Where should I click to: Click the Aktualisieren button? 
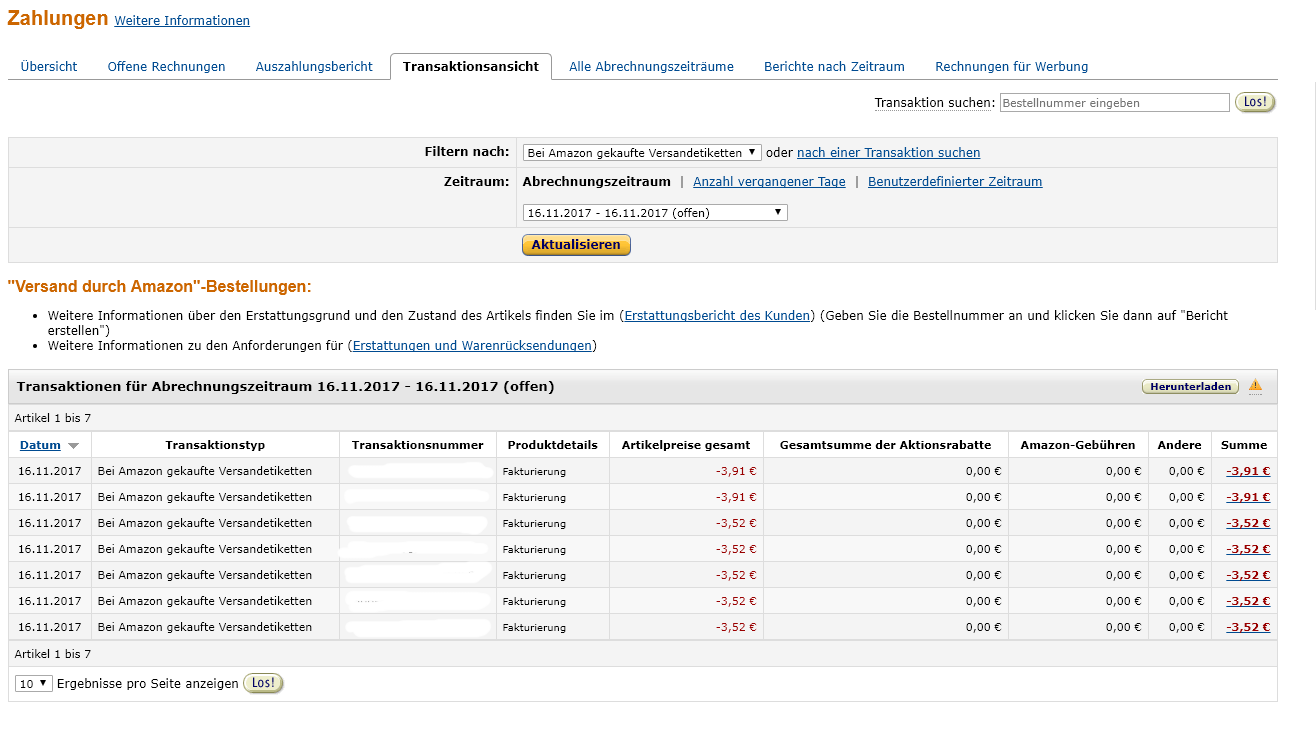(x=576, y=245)
